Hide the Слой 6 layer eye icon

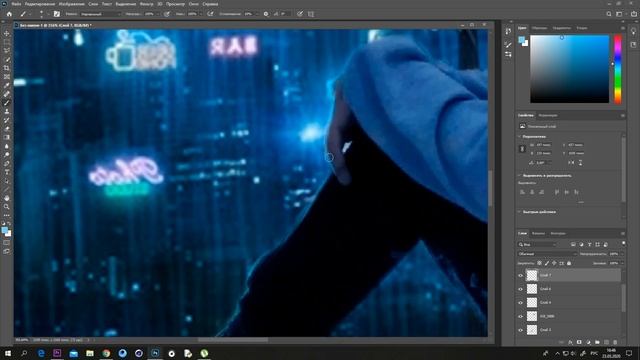(x=520, y=289)
